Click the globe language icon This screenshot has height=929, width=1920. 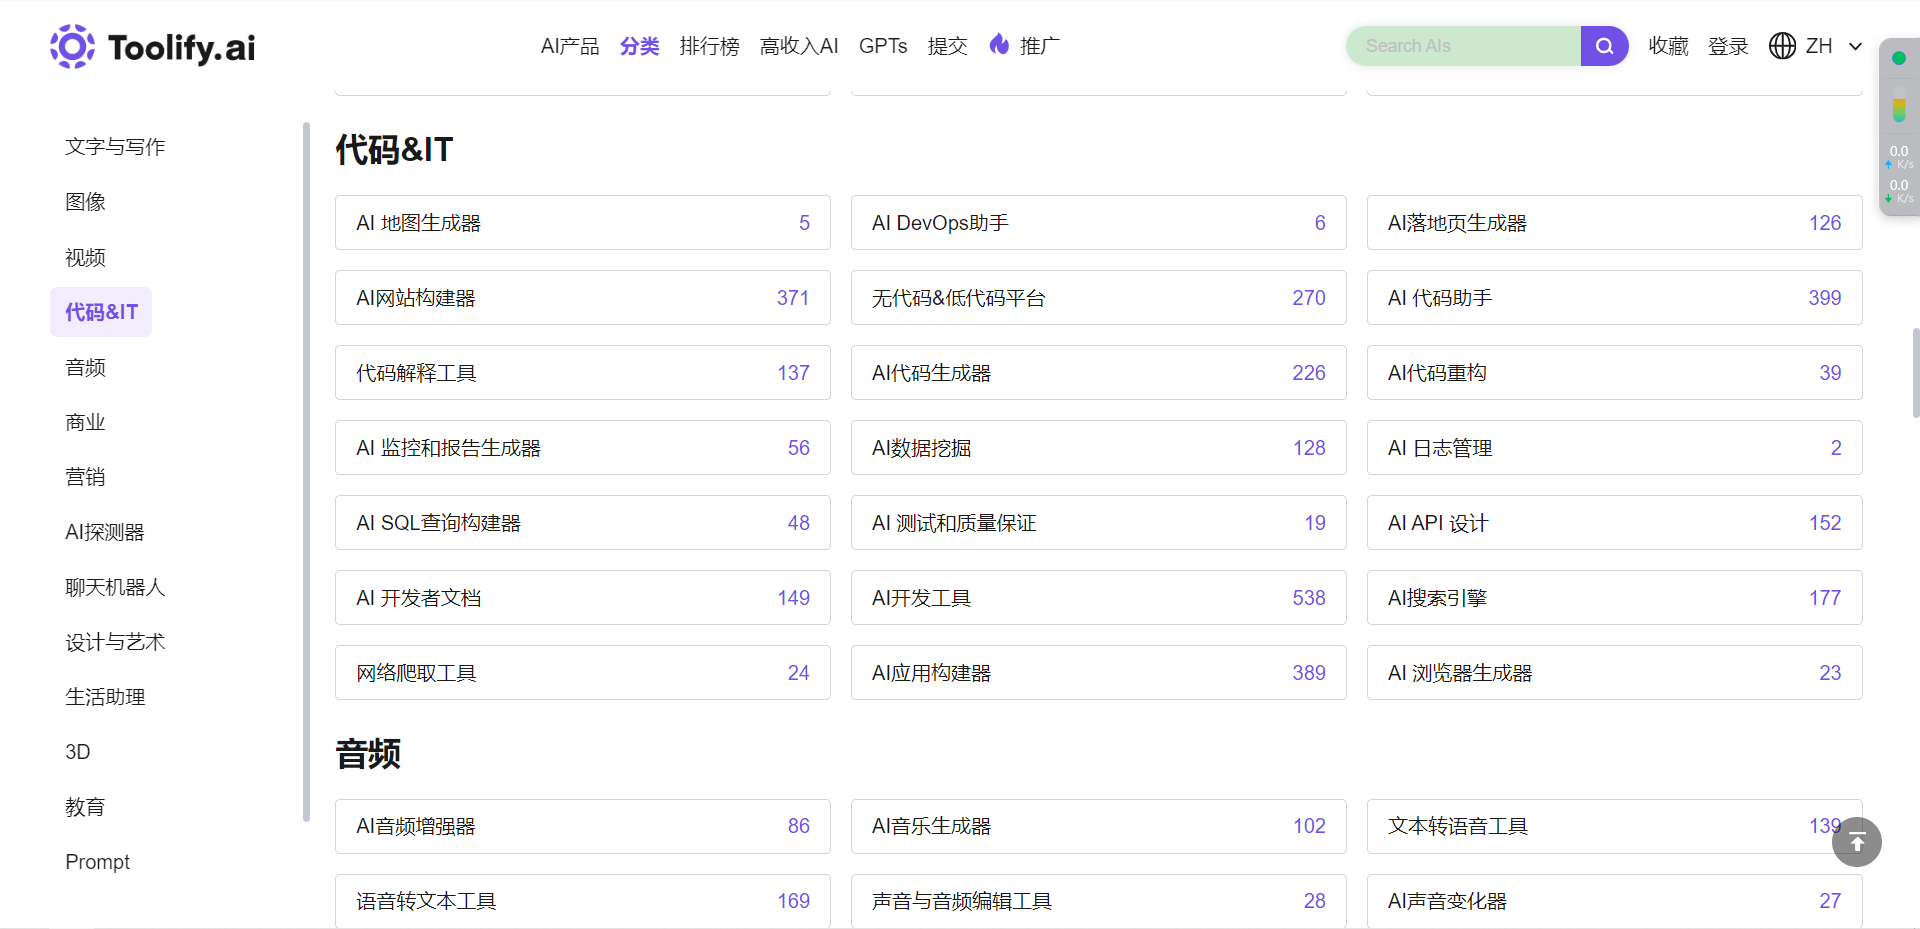pos(1782,46)
